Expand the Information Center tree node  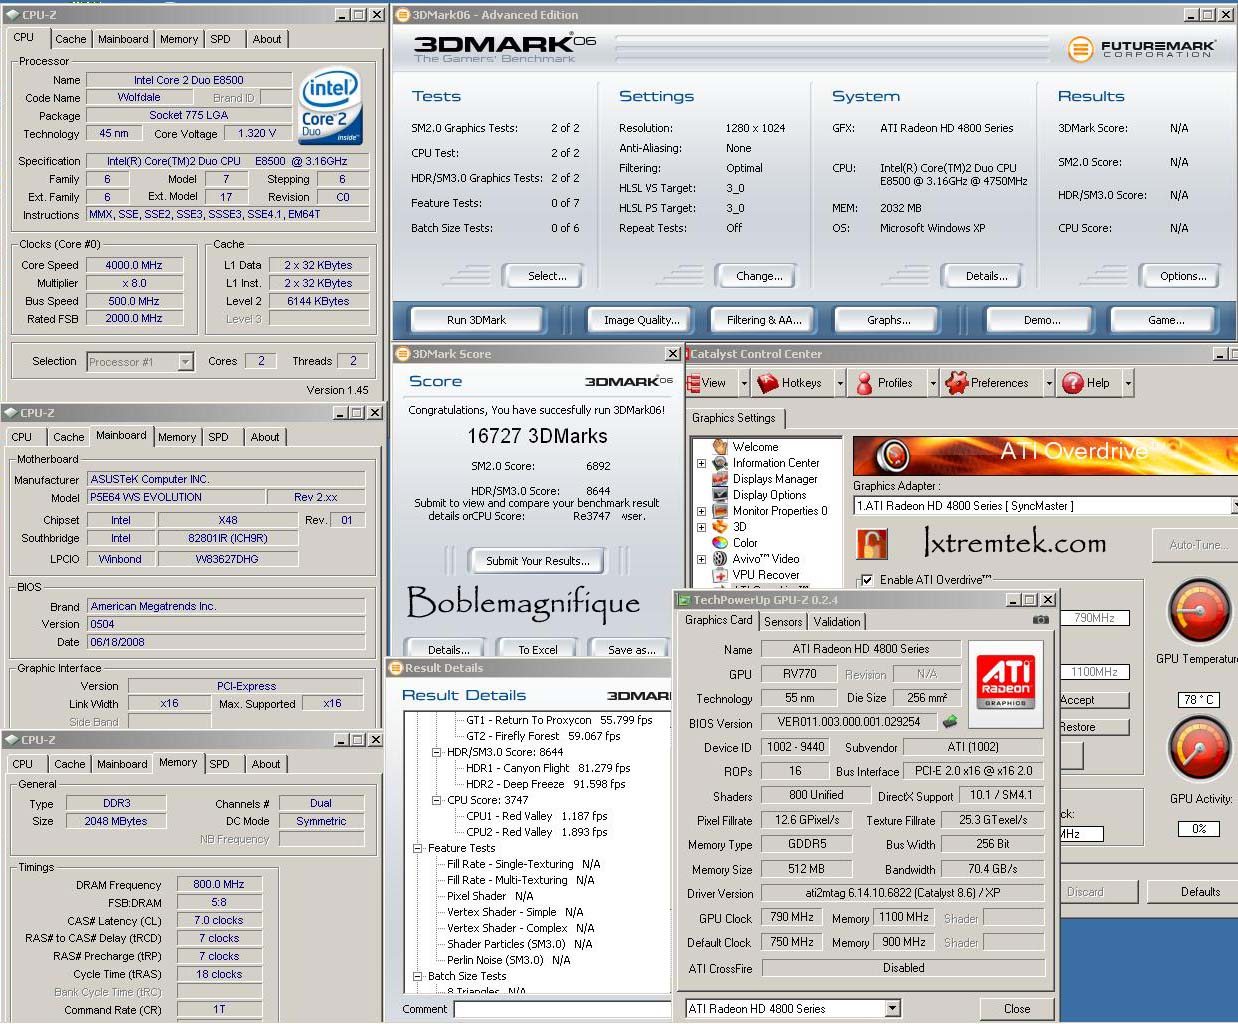click(701, 463)
